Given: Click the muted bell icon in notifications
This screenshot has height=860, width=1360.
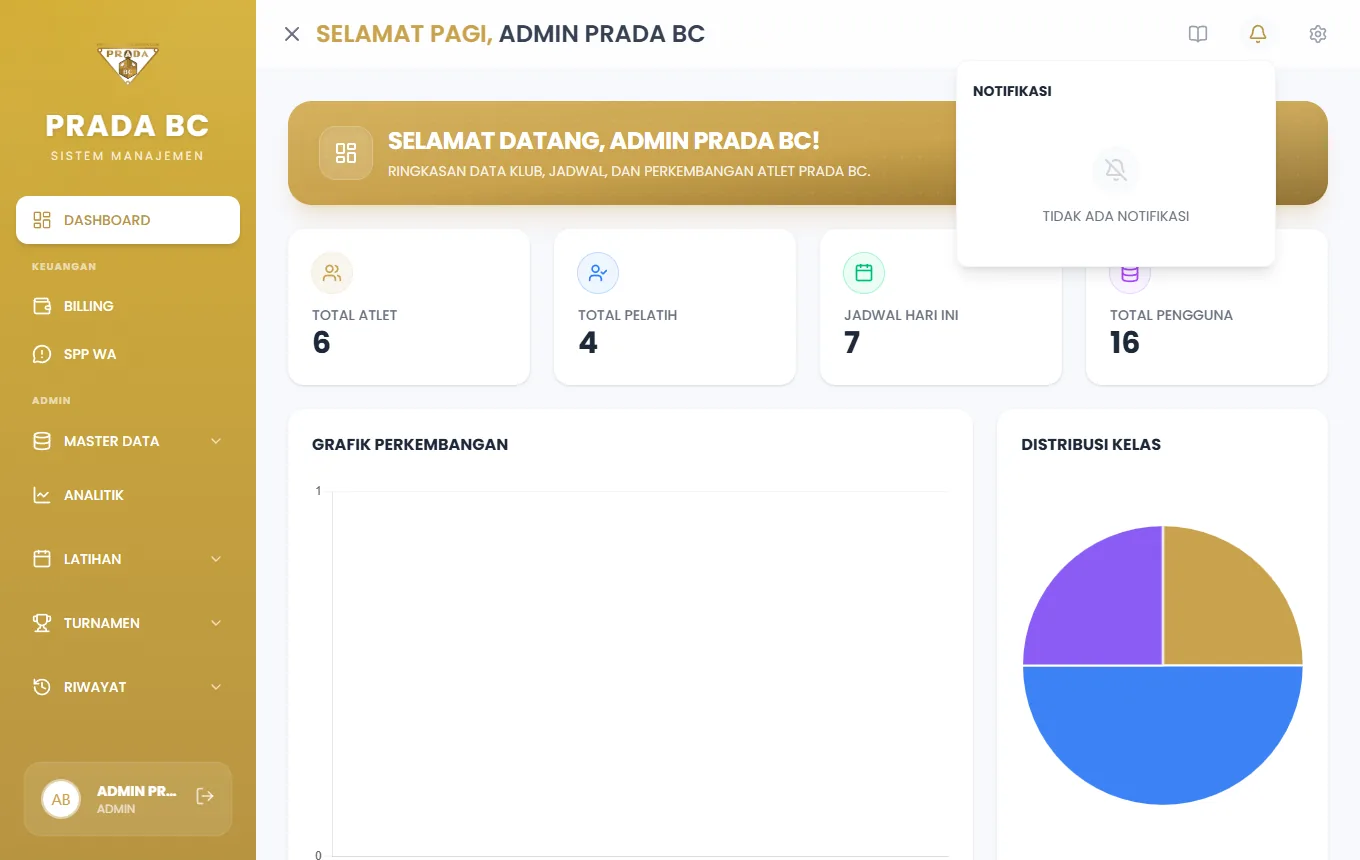Looking at the screenshot, I should click(x=1116, y=171).
